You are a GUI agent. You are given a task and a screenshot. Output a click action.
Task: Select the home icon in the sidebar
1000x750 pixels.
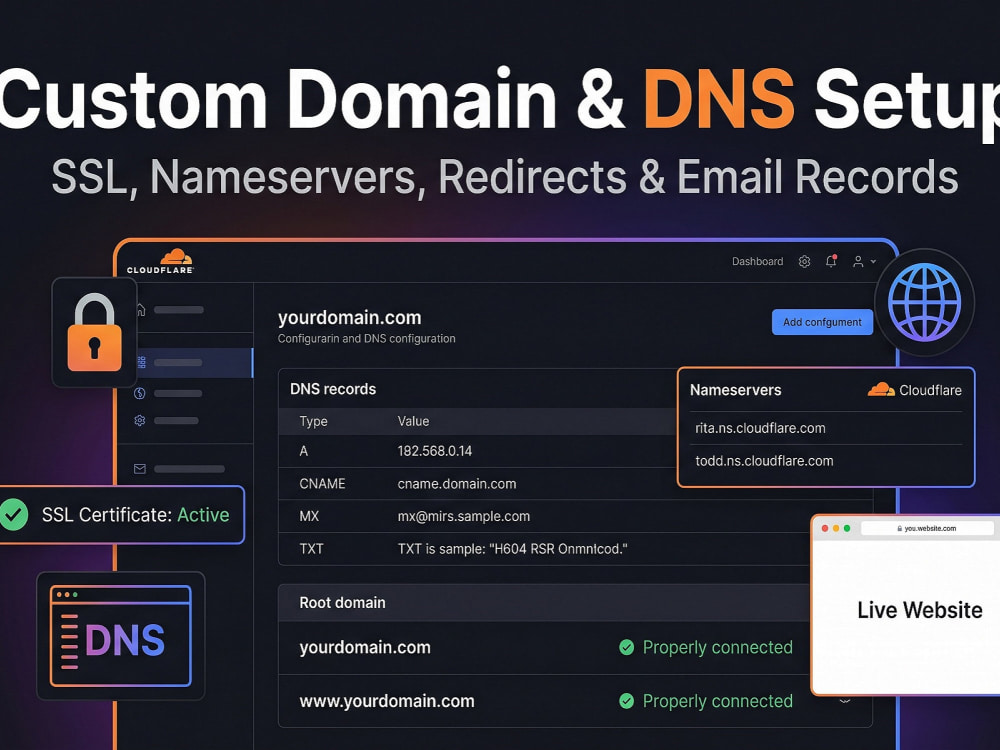[x=141, y=310]
